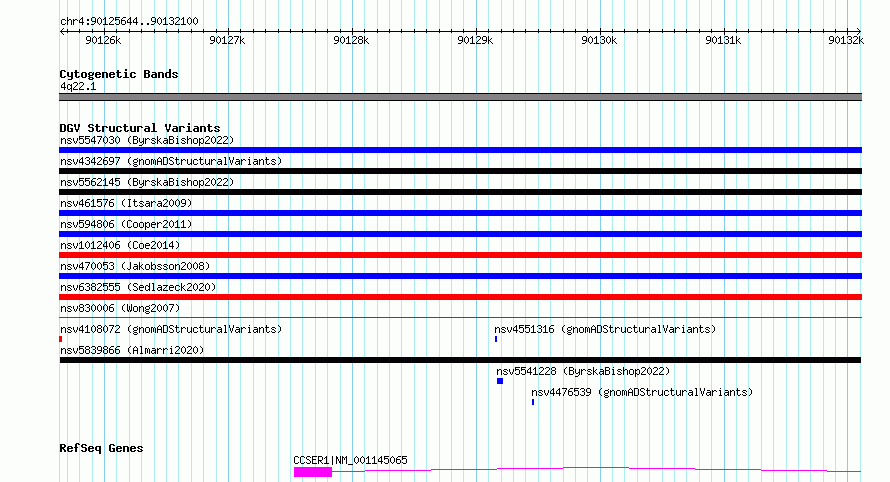Click the nsv1012406 (Coe2014) label

pyautogui.click(x=120, y=245)
